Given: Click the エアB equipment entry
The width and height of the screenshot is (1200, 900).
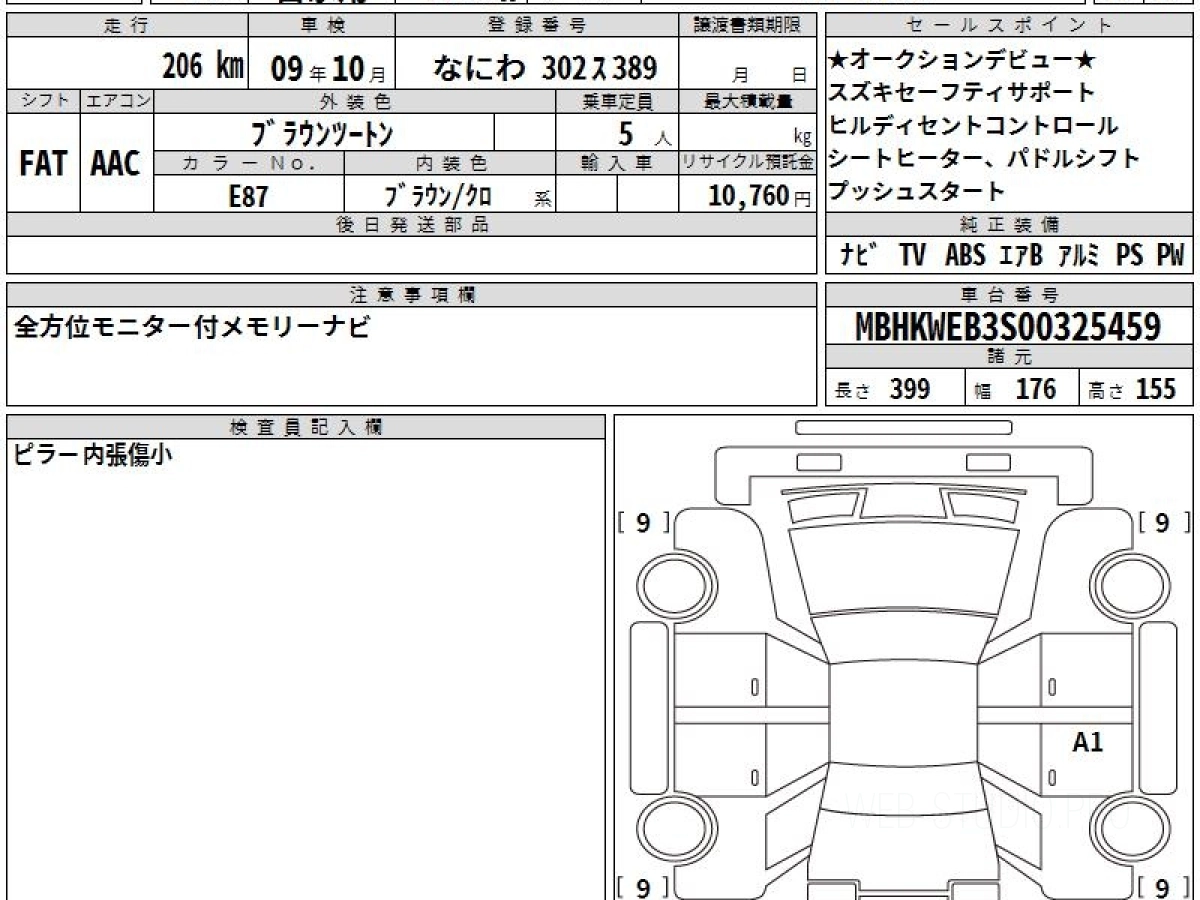Looking at the screenshot, I should [1021, 256].
